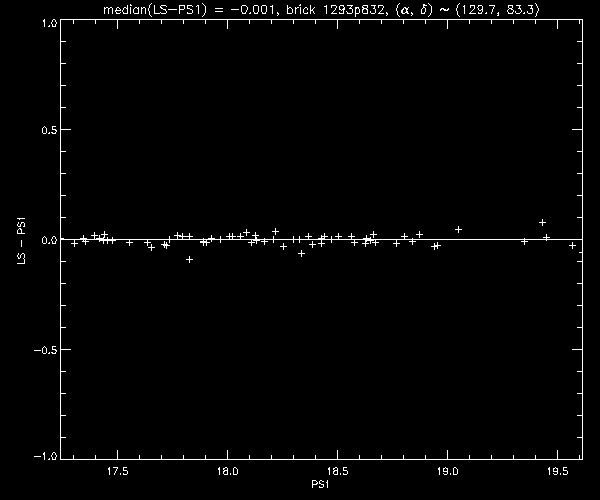
Task: Click y-axis tick label 0.5
Action: coord(49,130)
